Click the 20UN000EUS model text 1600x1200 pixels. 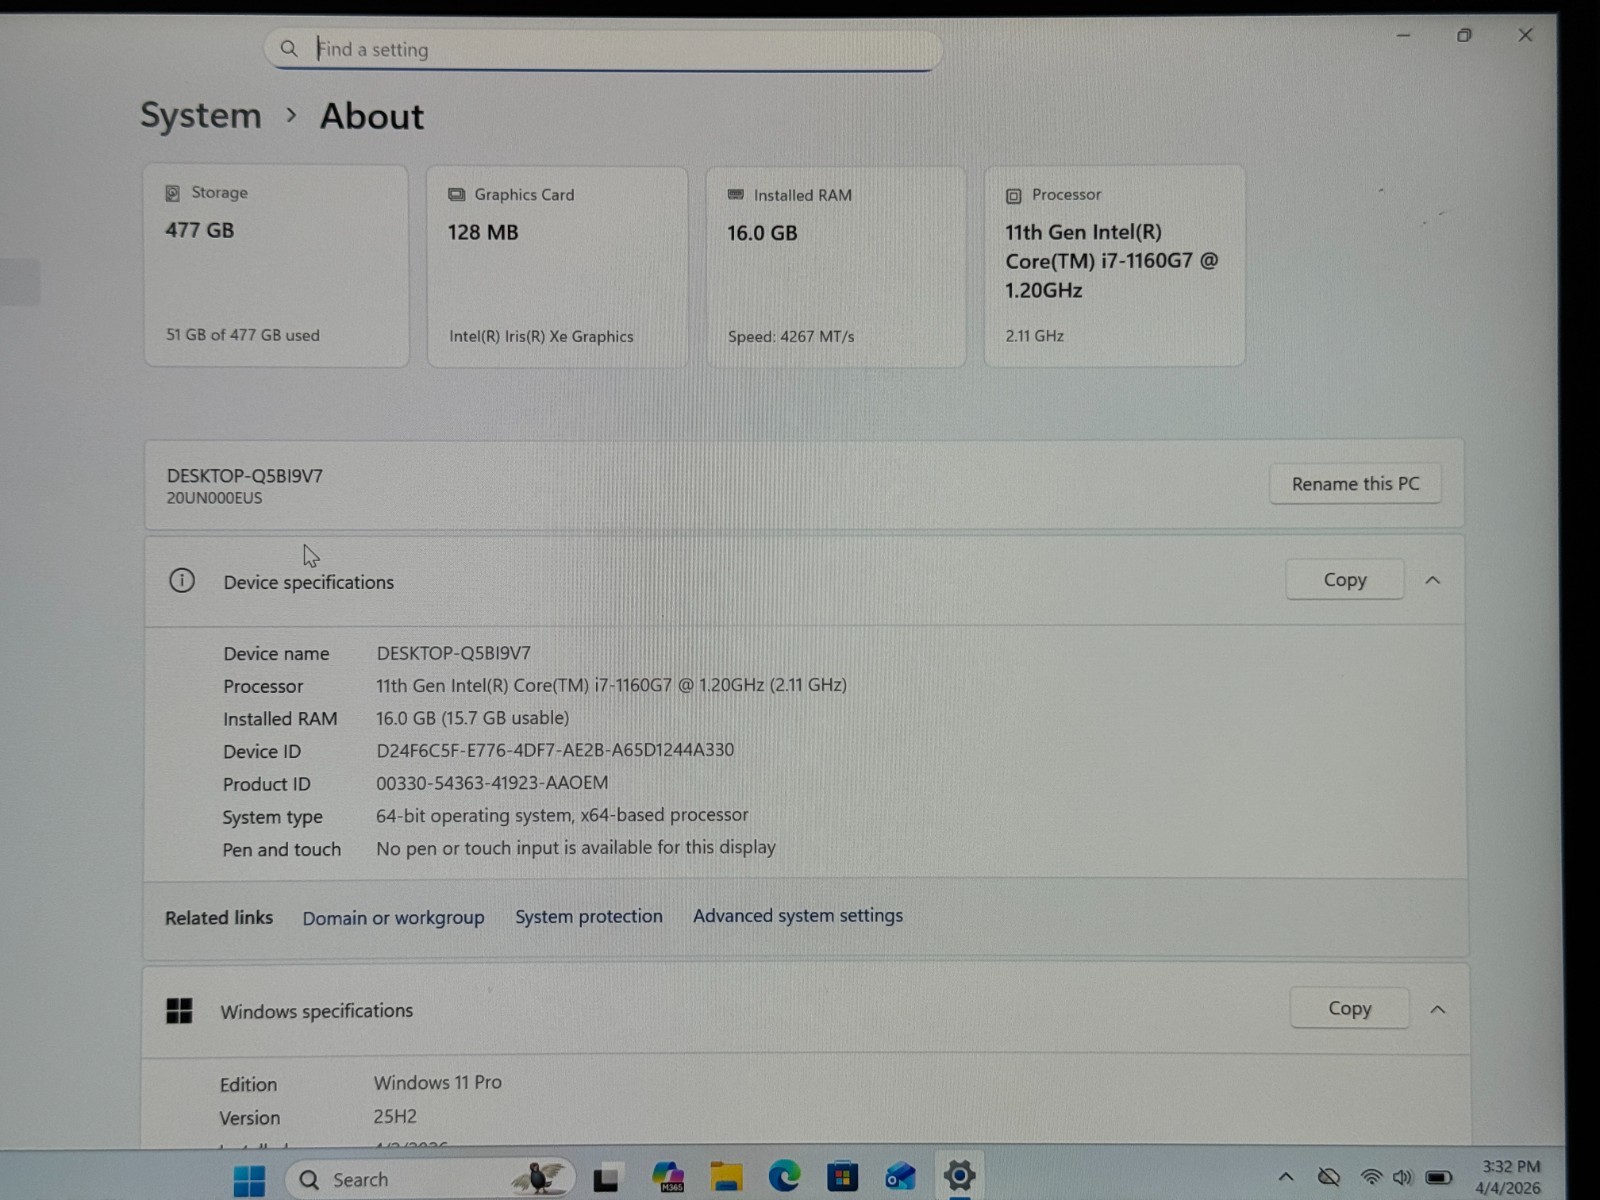(x=214, y=498)
